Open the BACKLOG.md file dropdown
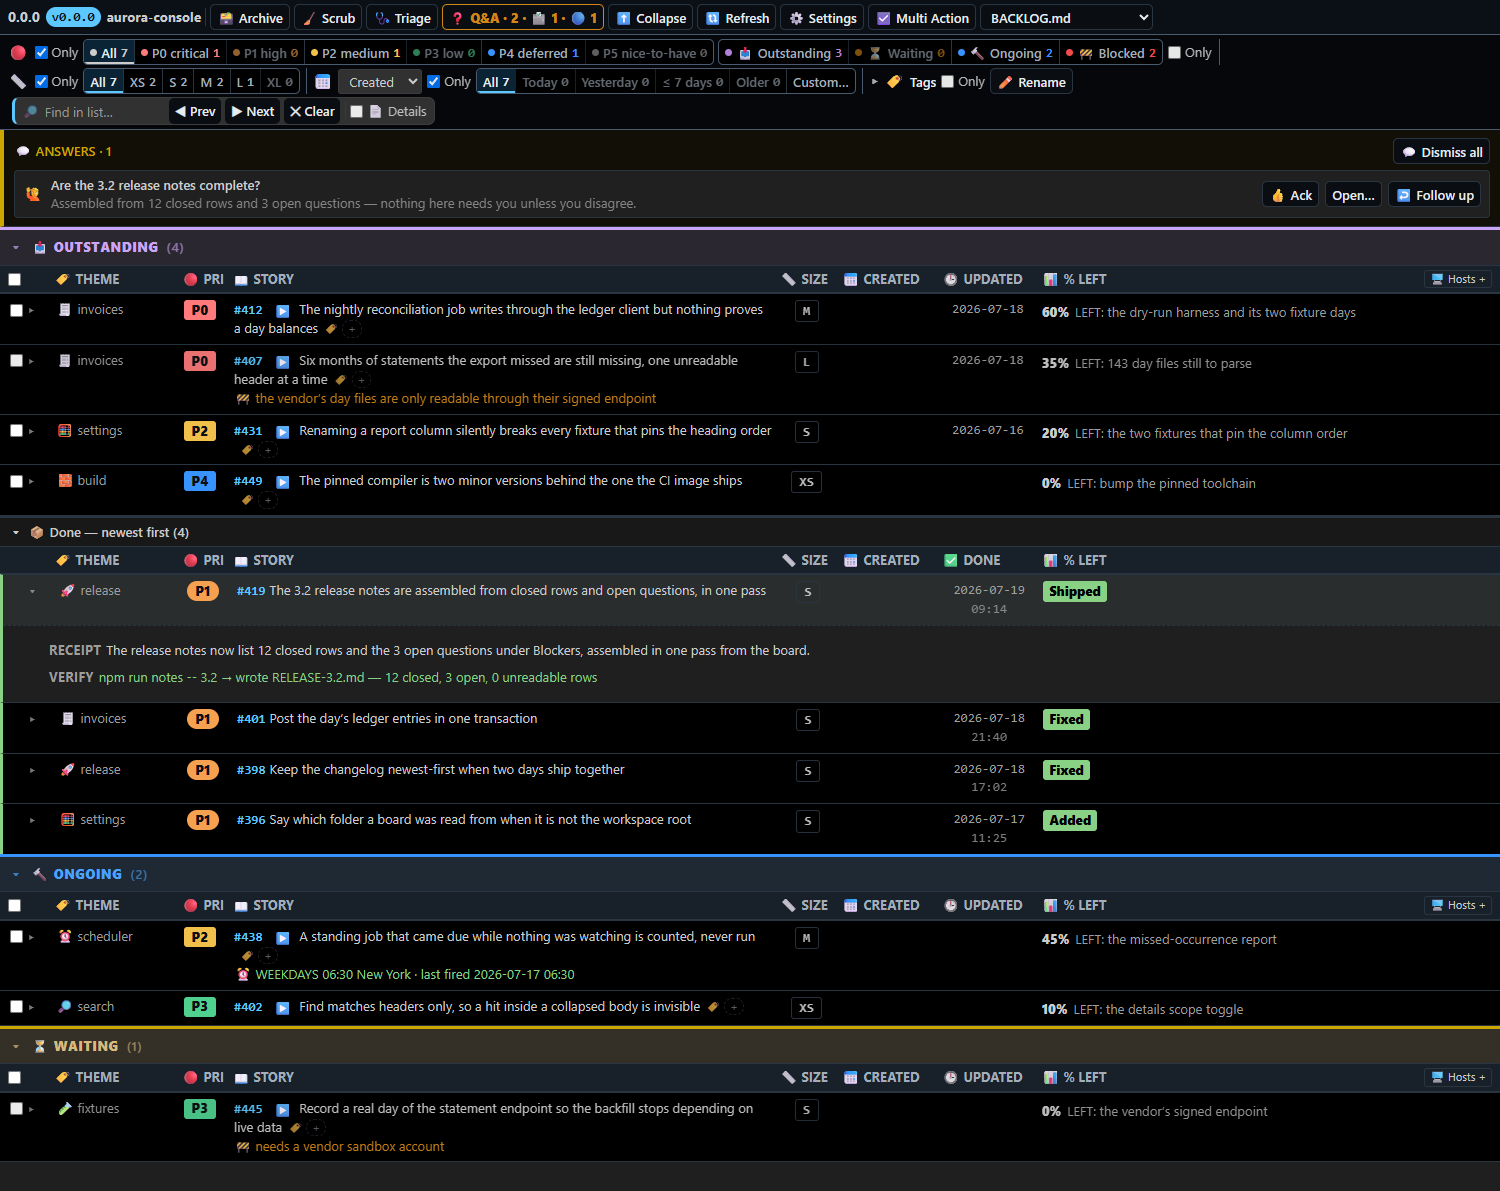 coord(1067,18)
